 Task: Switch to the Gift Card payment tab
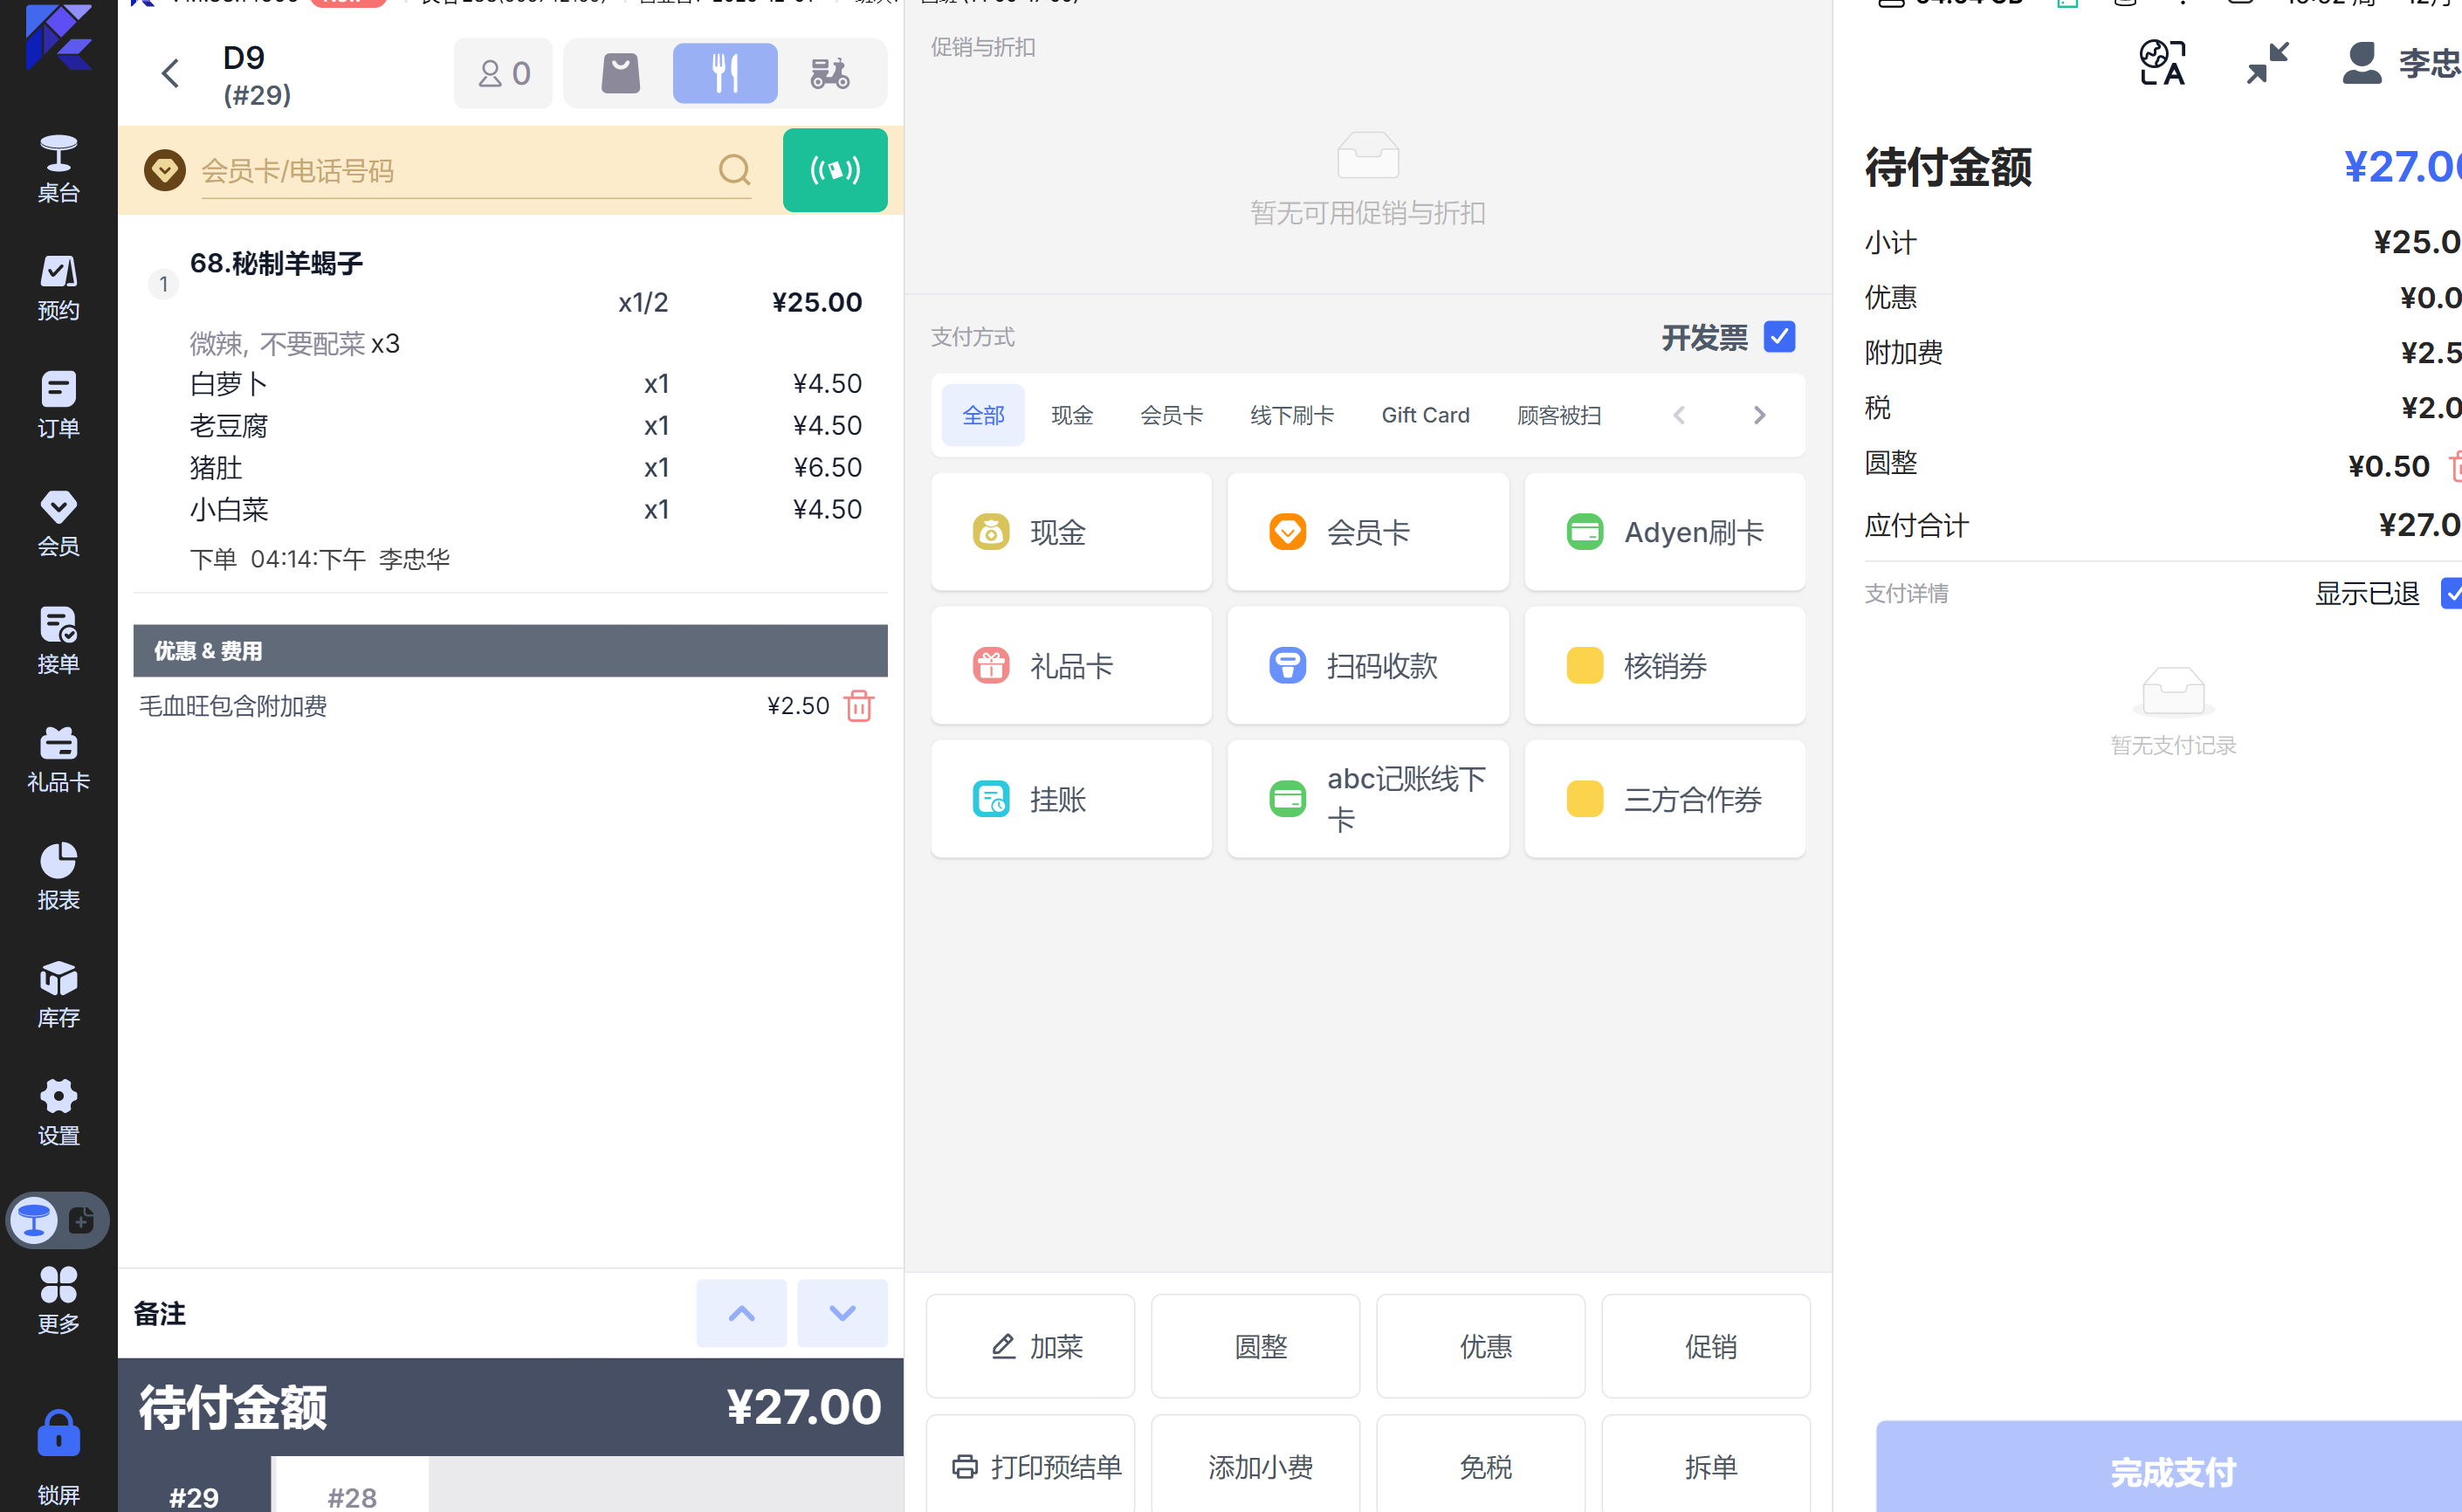click(x=1424, y=415)
